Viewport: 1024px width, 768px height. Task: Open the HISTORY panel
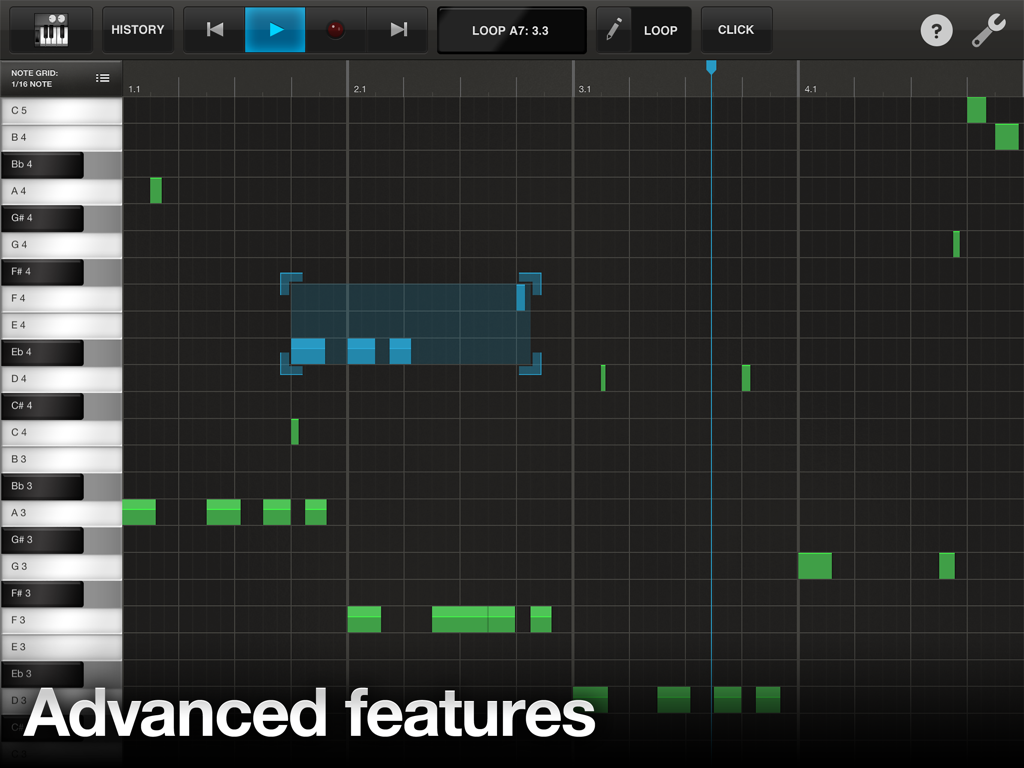[x=138, y=29]
